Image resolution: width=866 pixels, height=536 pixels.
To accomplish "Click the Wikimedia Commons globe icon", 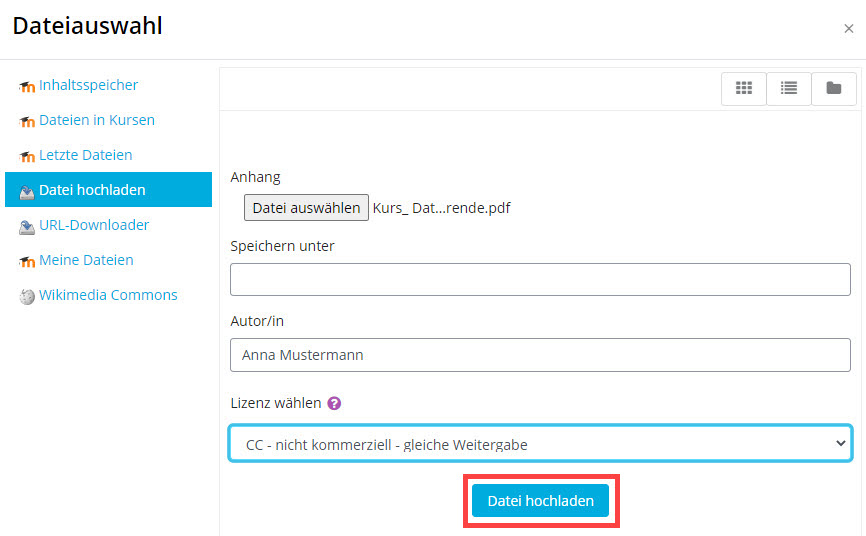I will click(27, 296).
